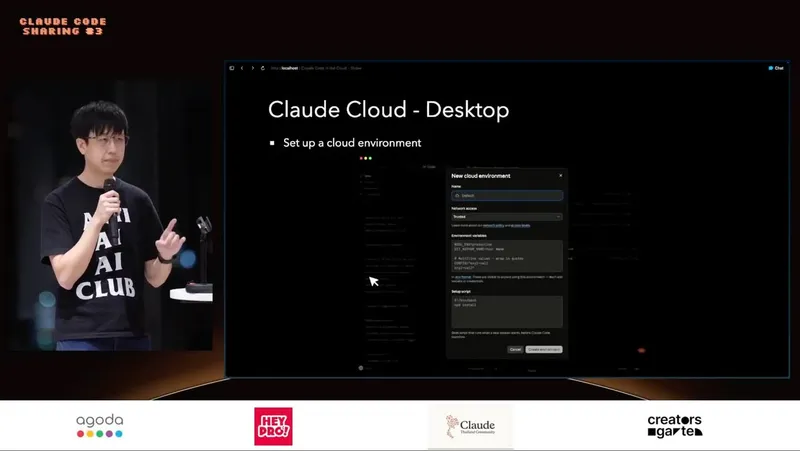Open the access levels link

coord(520,226)
